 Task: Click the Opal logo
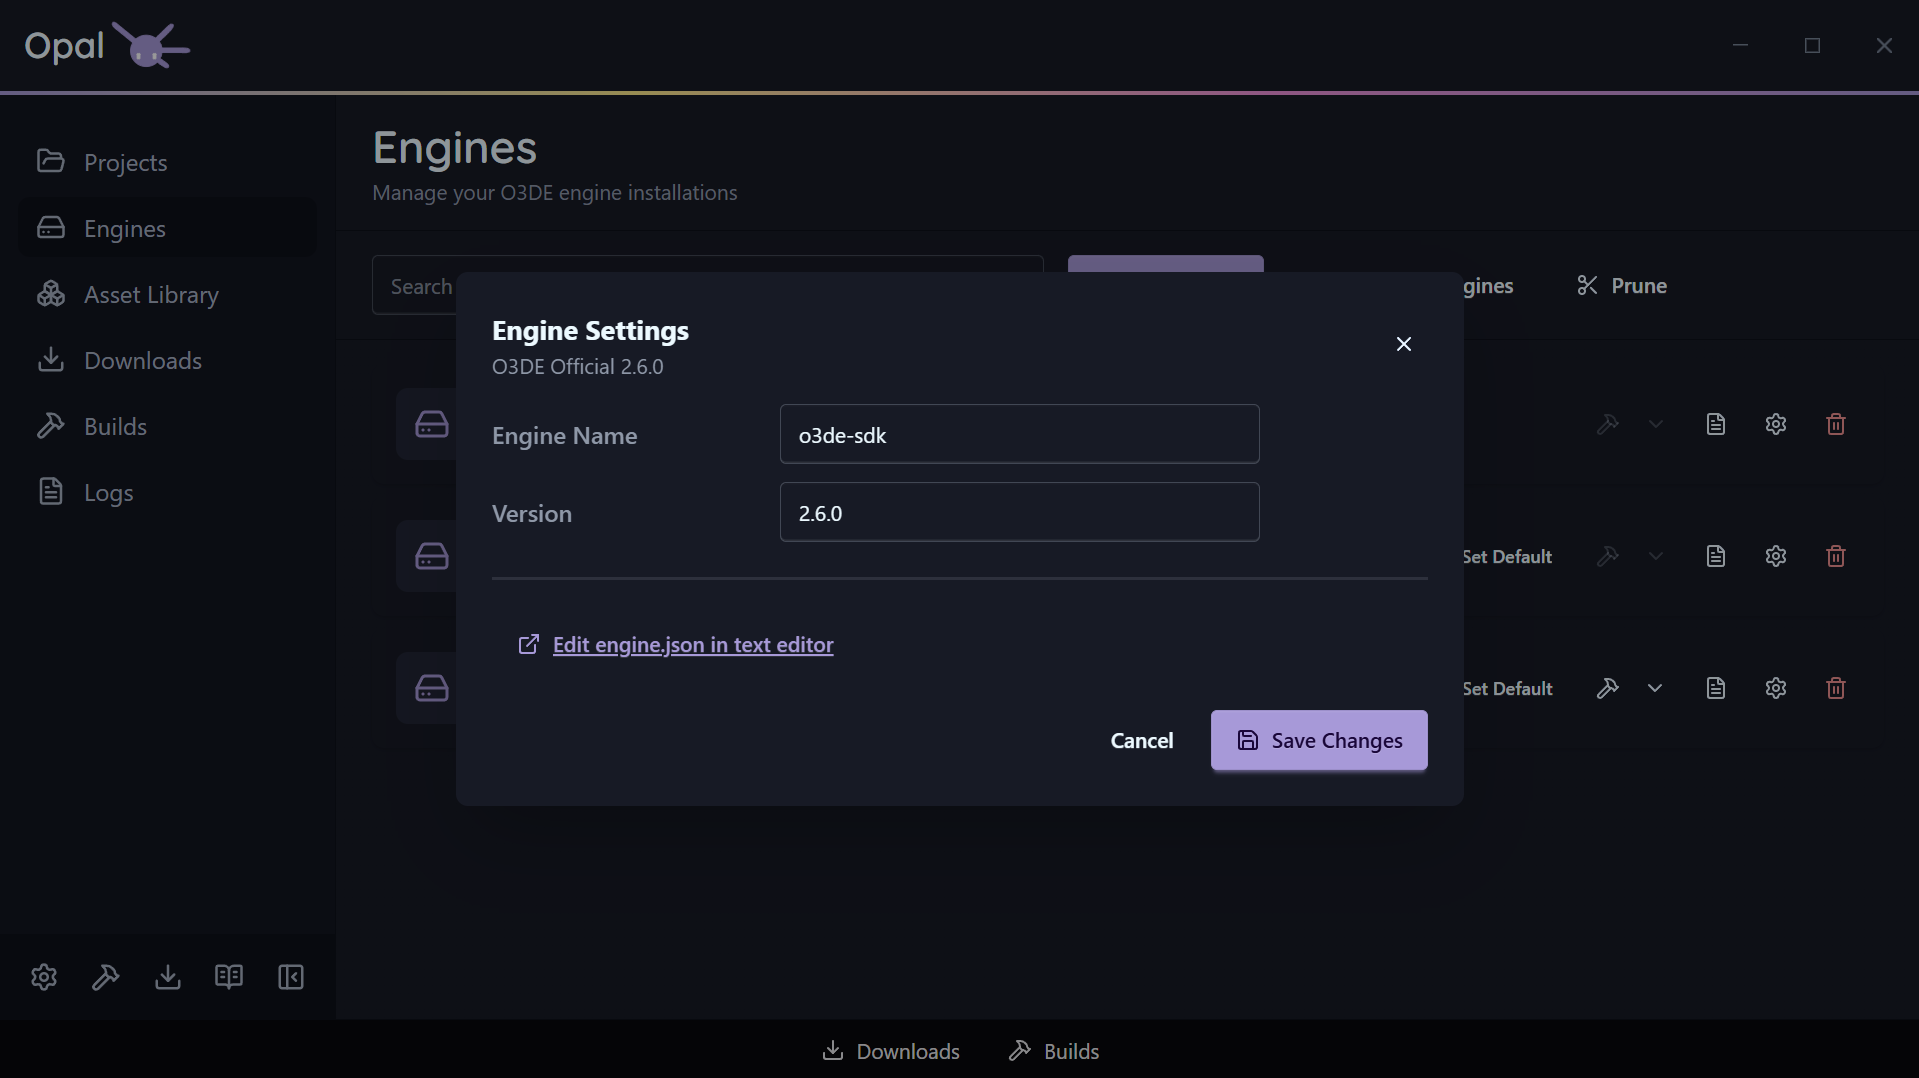click(x=107, y=45)
